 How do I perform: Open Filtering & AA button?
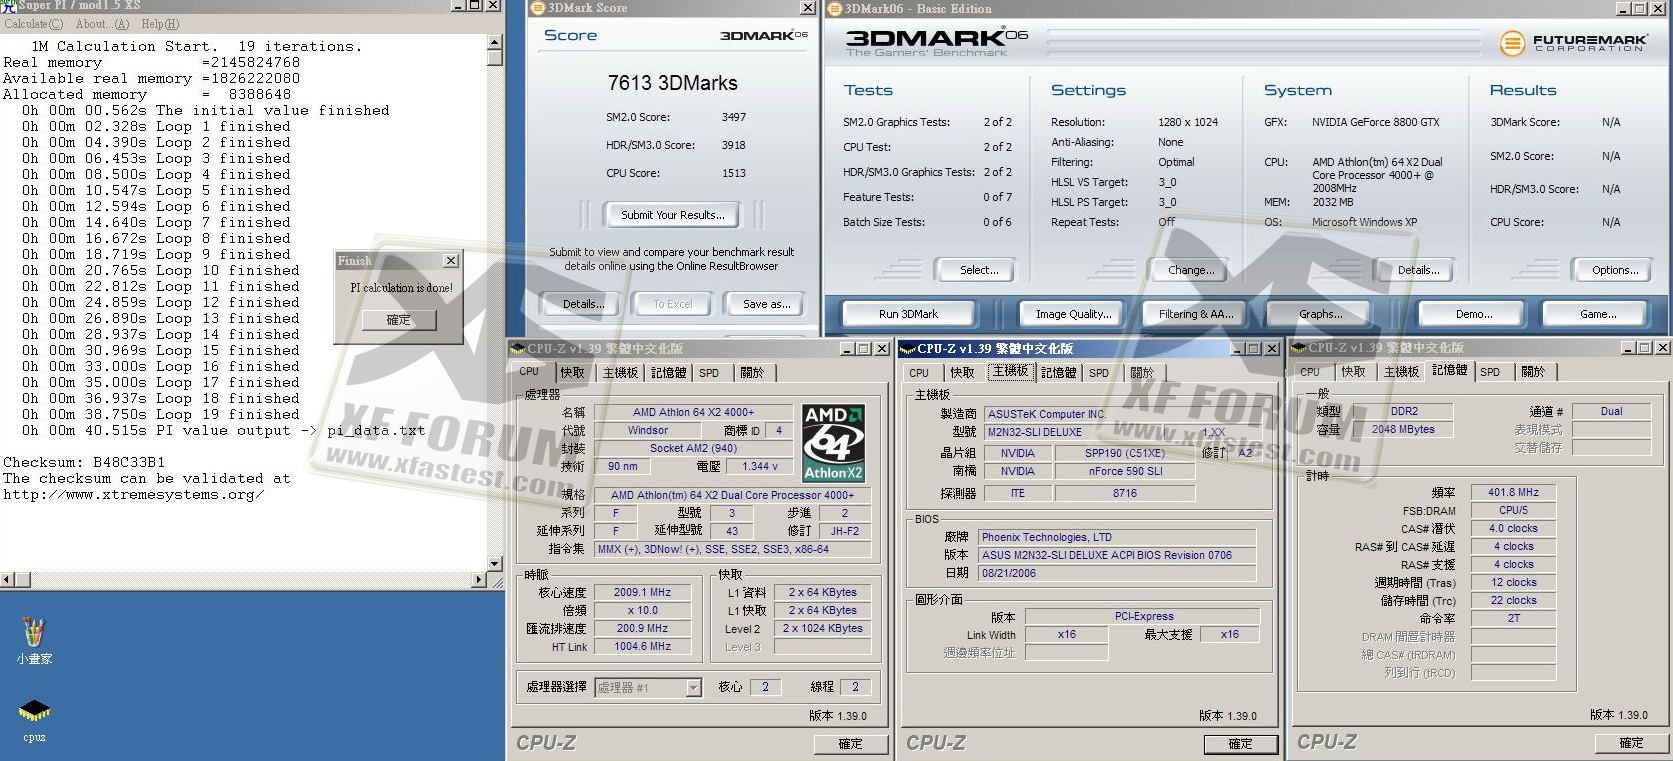[1196, 314]
